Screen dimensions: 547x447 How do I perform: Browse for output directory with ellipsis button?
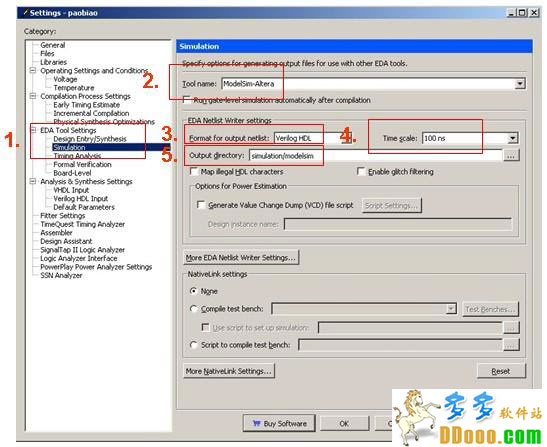pos(511,156)
